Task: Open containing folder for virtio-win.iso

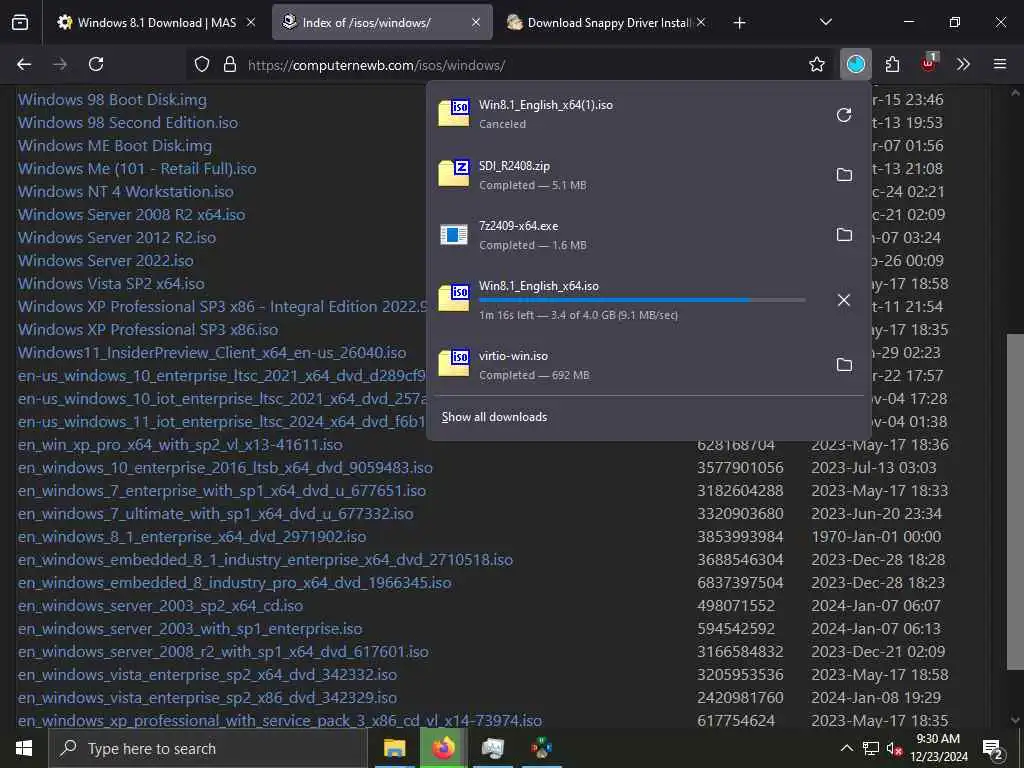Action: click(844, 364)
